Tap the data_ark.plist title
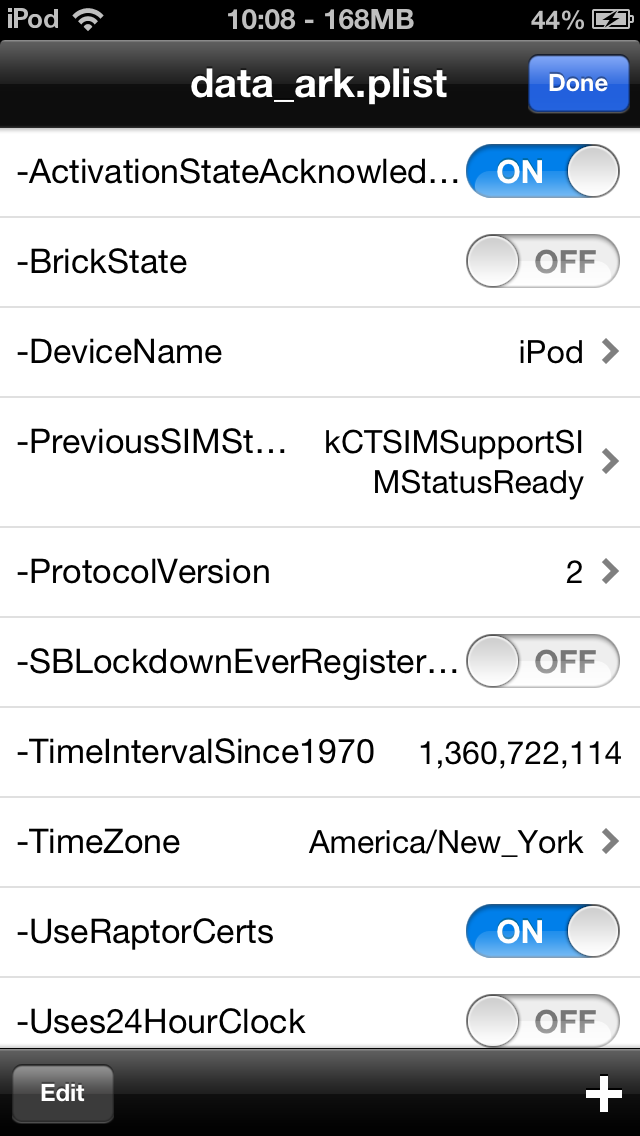 point(319,84)
